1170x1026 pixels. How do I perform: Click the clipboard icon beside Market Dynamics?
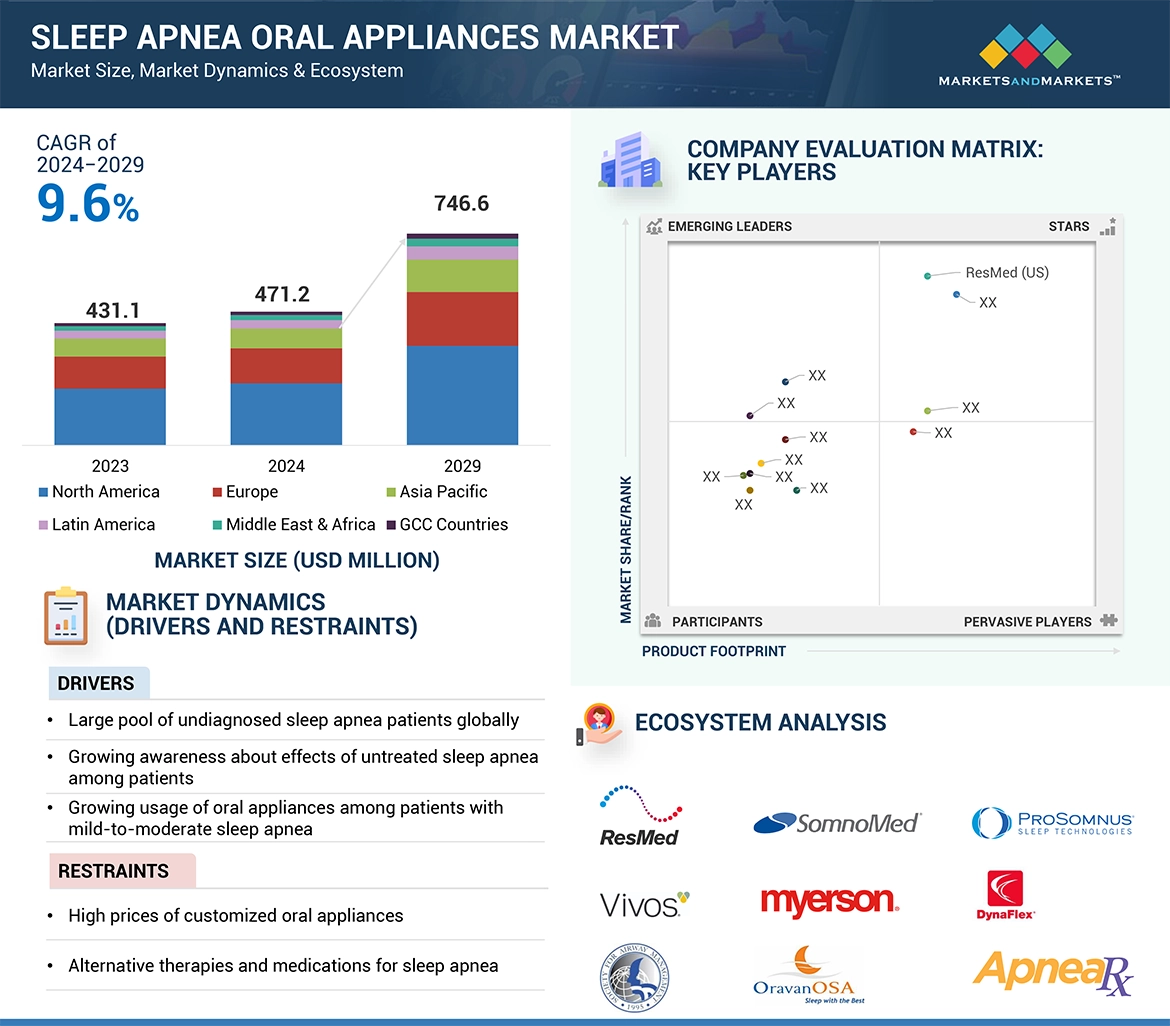coord(66,616)
